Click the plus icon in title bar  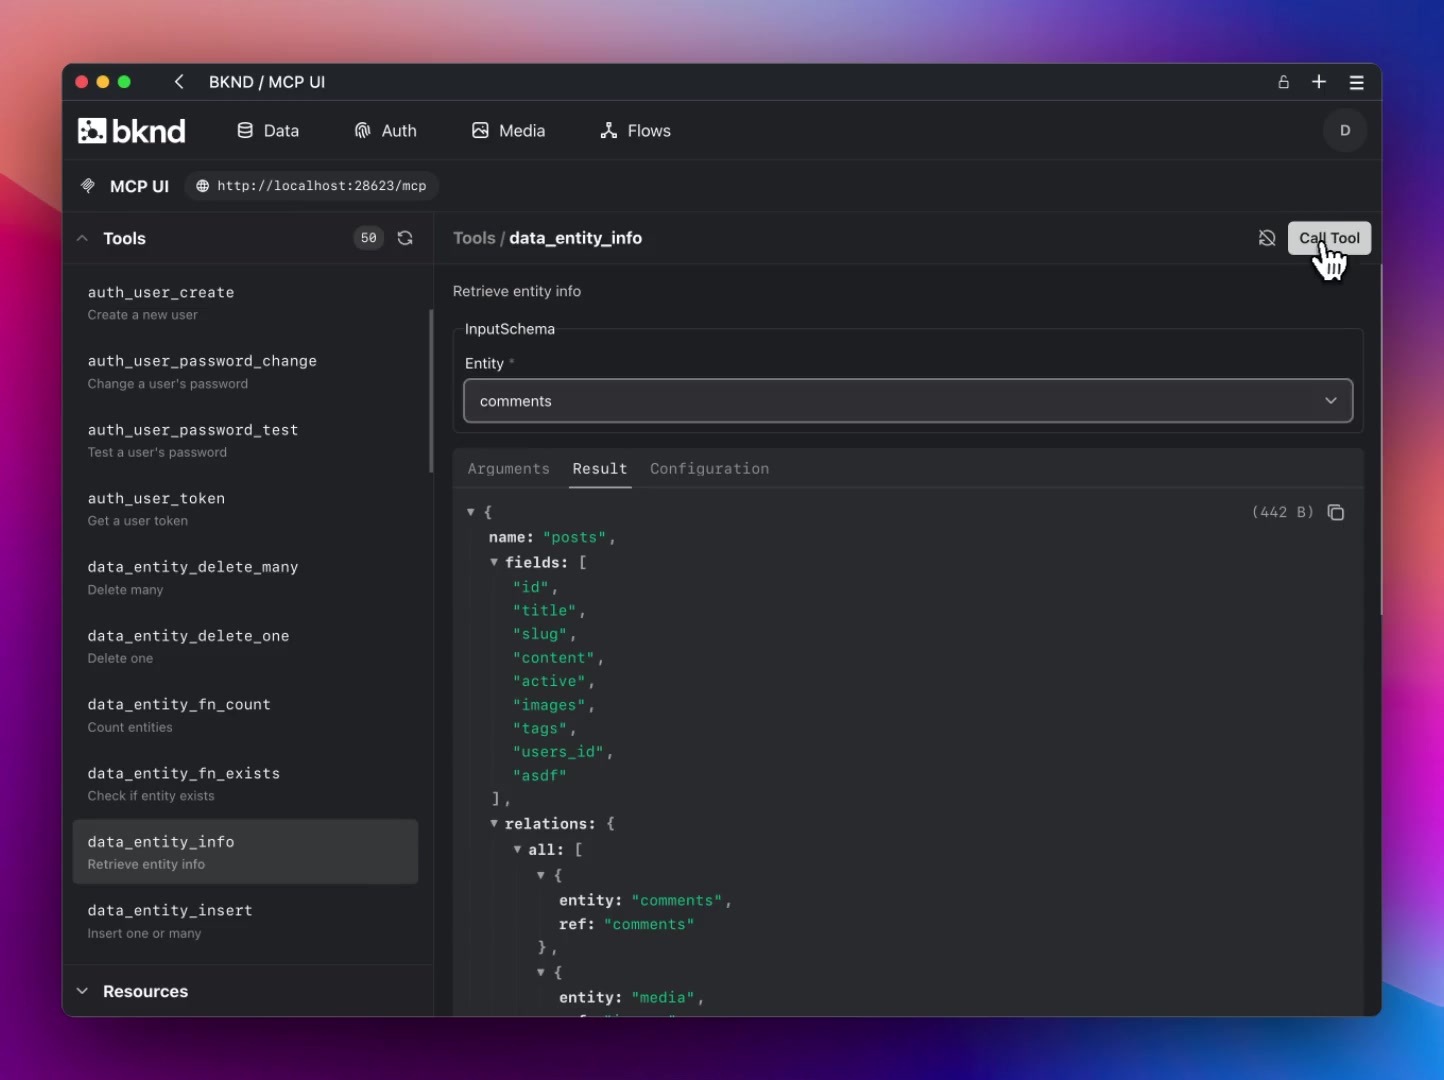click(1319, 82)
